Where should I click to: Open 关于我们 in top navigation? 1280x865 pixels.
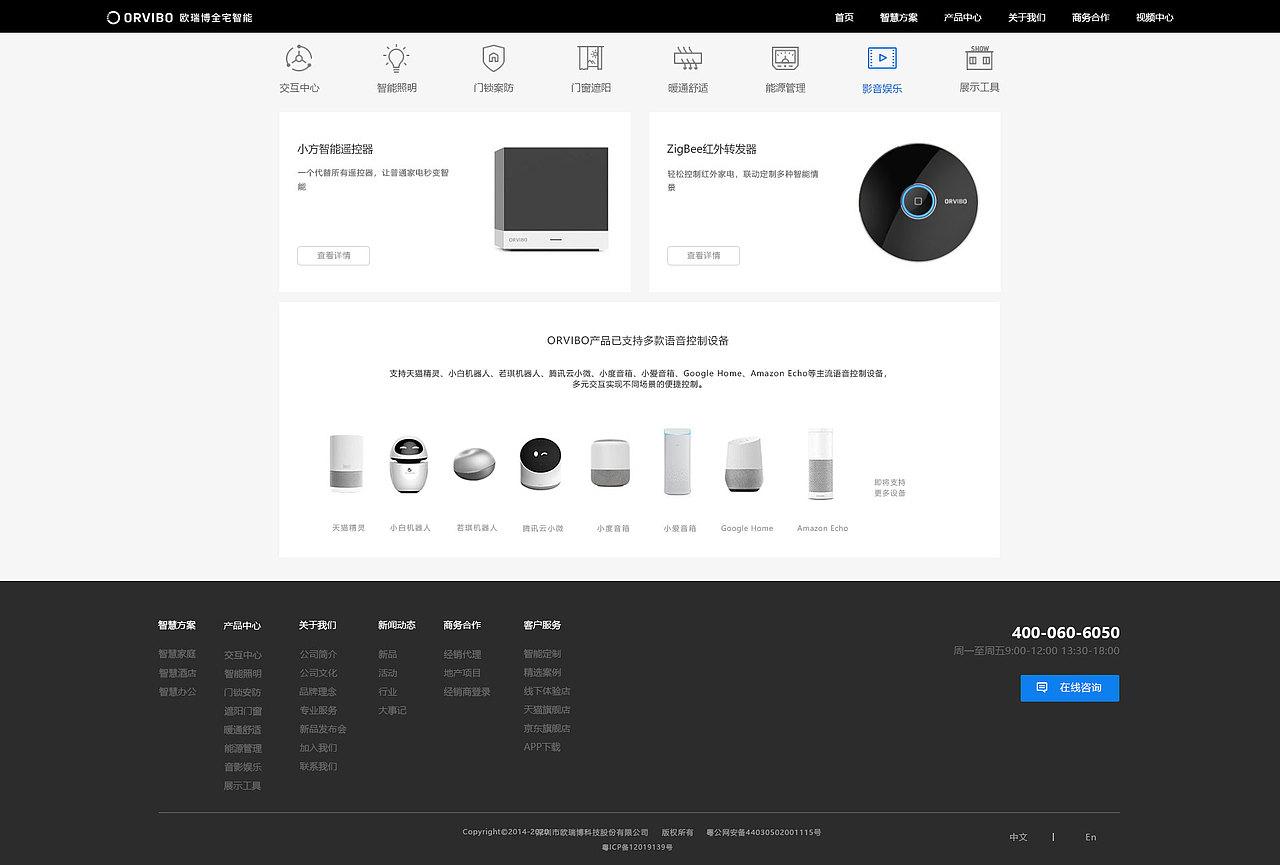pos(1026,17)
